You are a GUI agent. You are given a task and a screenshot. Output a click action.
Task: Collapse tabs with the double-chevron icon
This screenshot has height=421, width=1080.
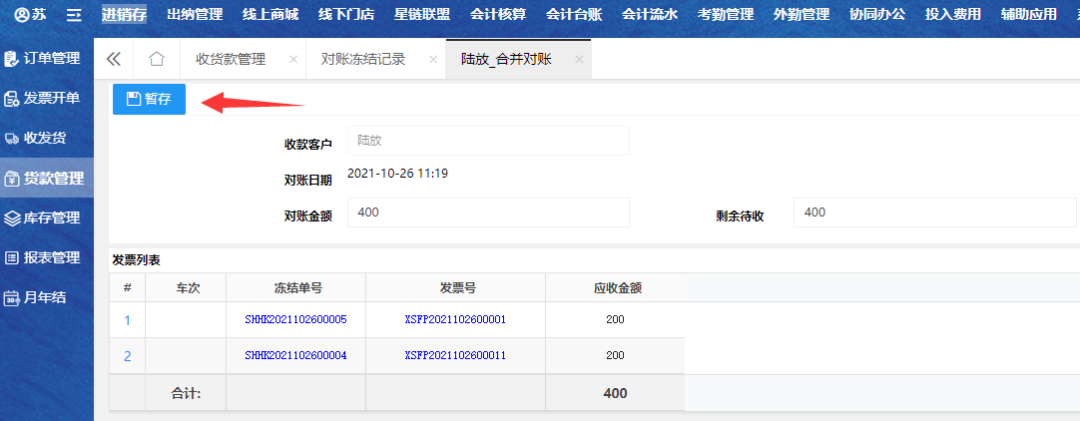coord(113,59)
